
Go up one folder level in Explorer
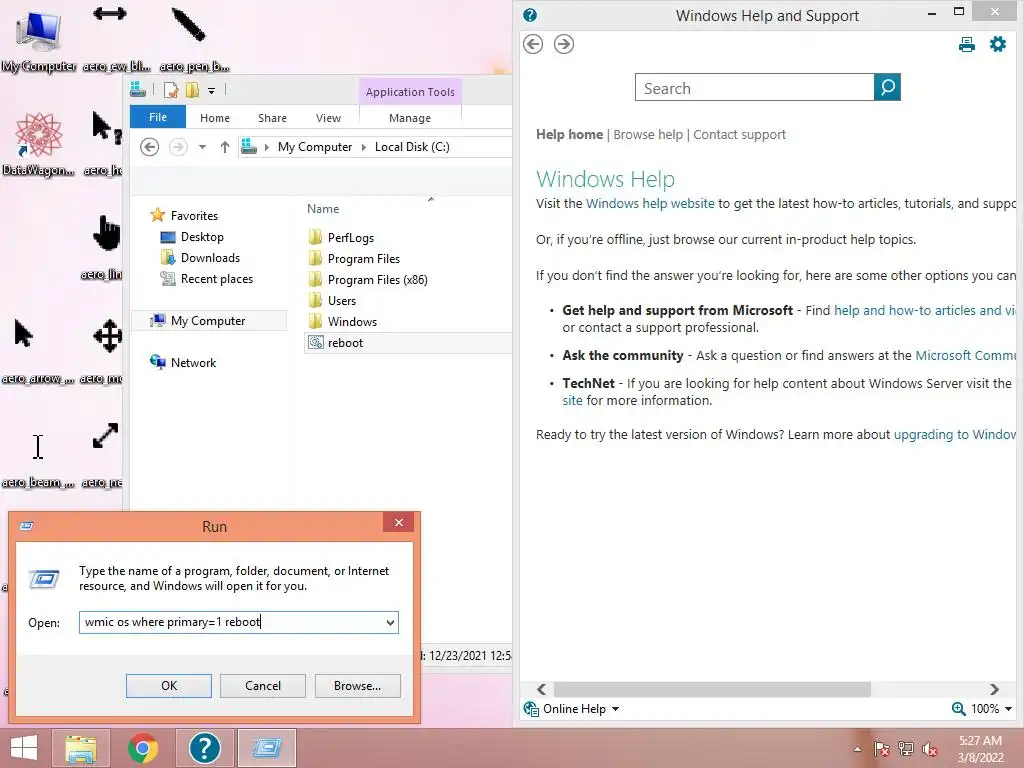click(225, 147)
